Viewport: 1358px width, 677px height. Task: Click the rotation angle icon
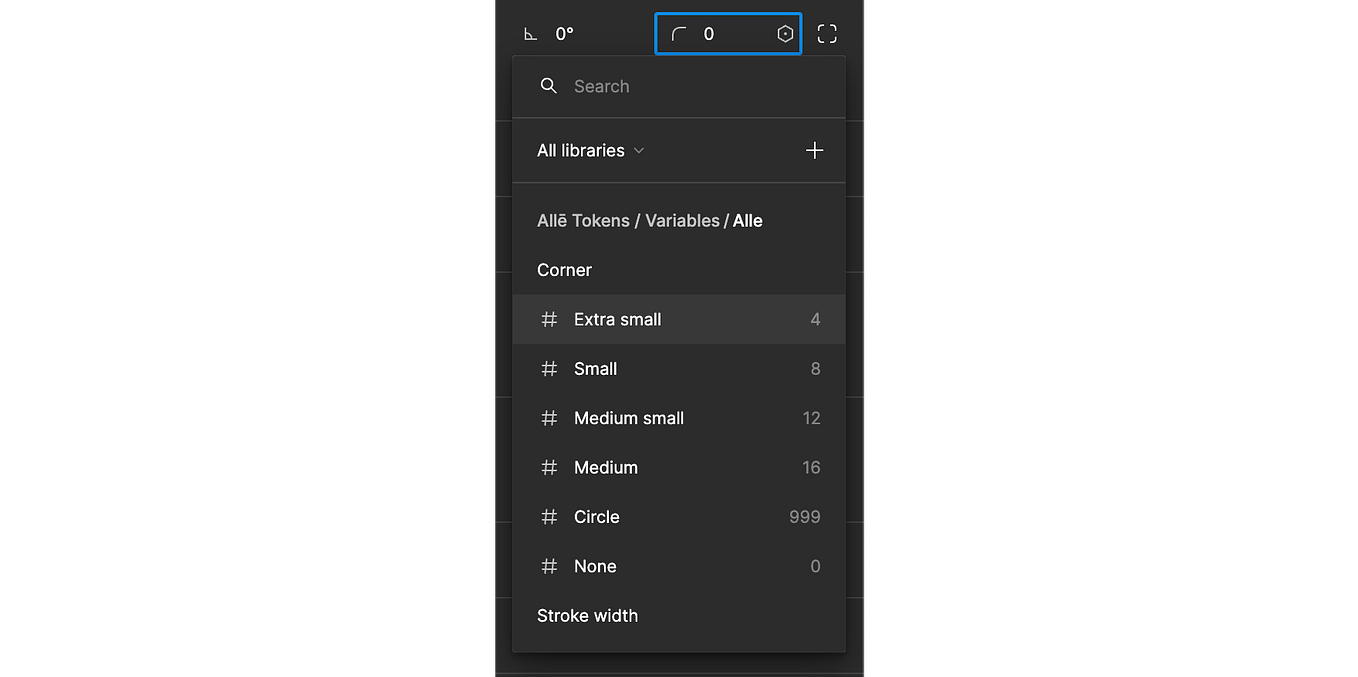[531, 33]
